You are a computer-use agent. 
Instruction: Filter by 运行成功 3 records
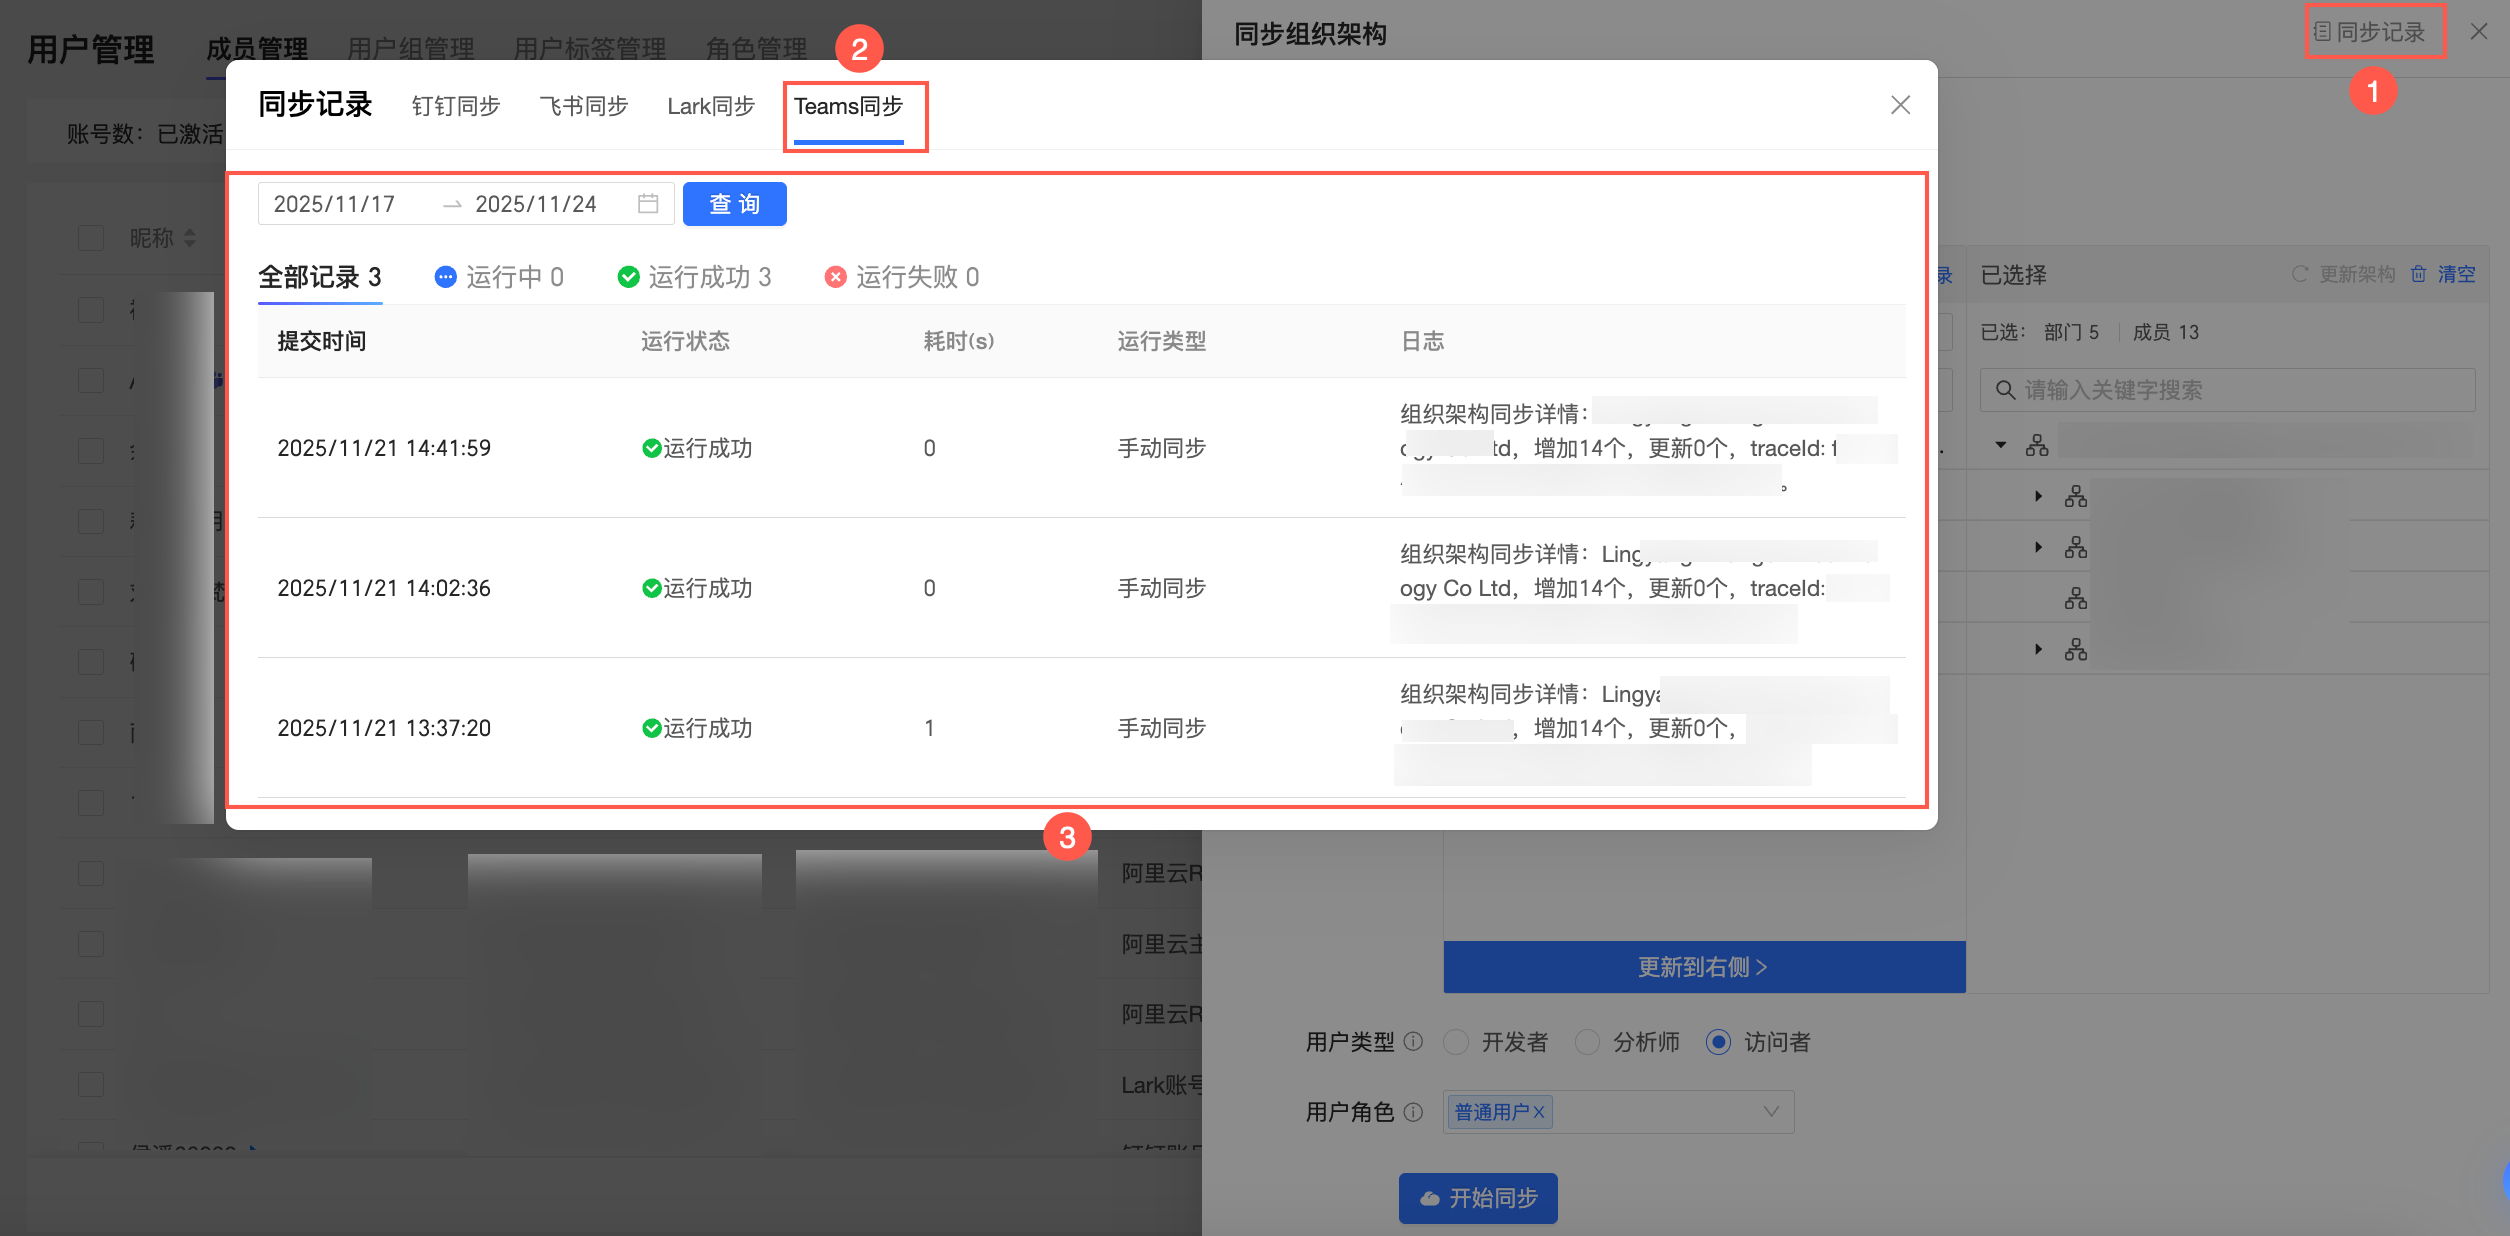click(695, 277)
